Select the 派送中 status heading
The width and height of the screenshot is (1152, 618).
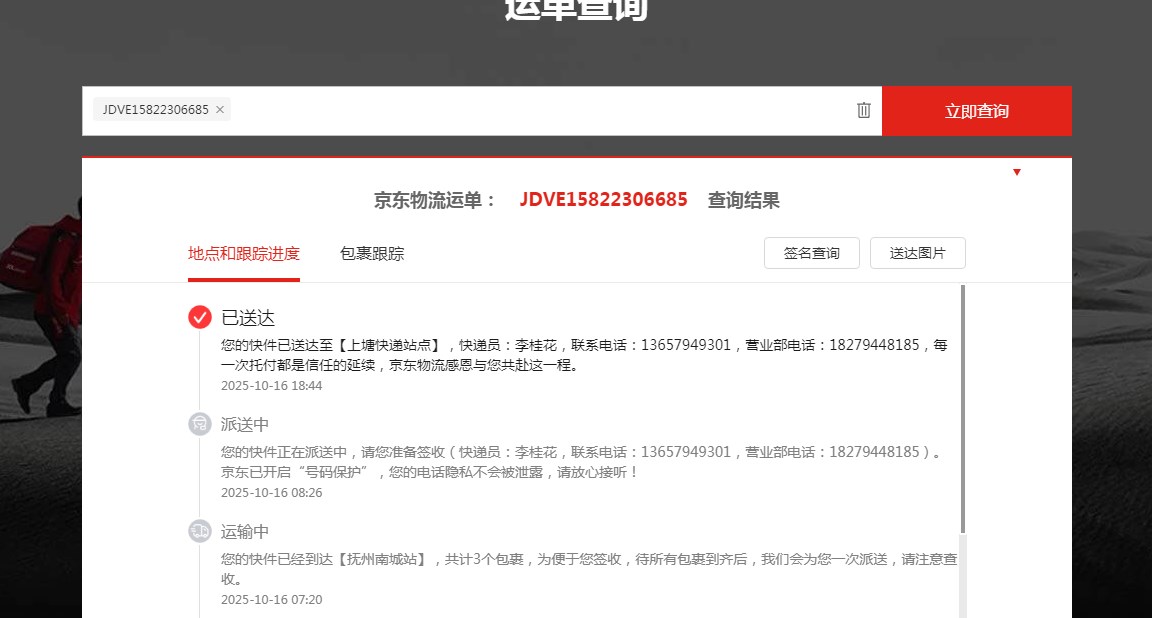pos(245,425)
